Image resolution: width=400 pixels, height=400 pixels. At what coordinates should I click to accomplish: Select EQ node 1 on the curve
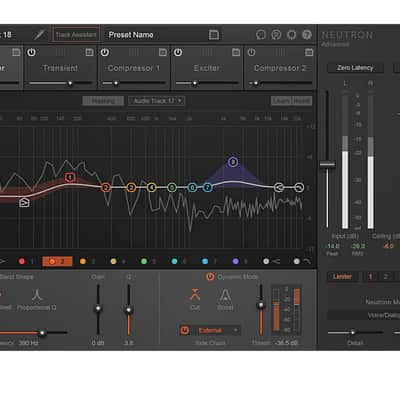(x=70, y=177)
